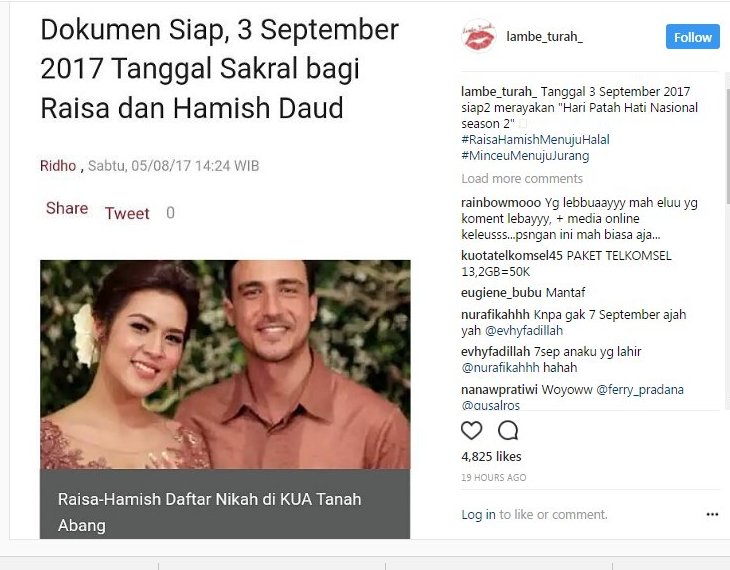Viewport: 730px width, 570px height.
Task: Click the lambe_turah_ lips profile avatar
Action: [478, 36]
